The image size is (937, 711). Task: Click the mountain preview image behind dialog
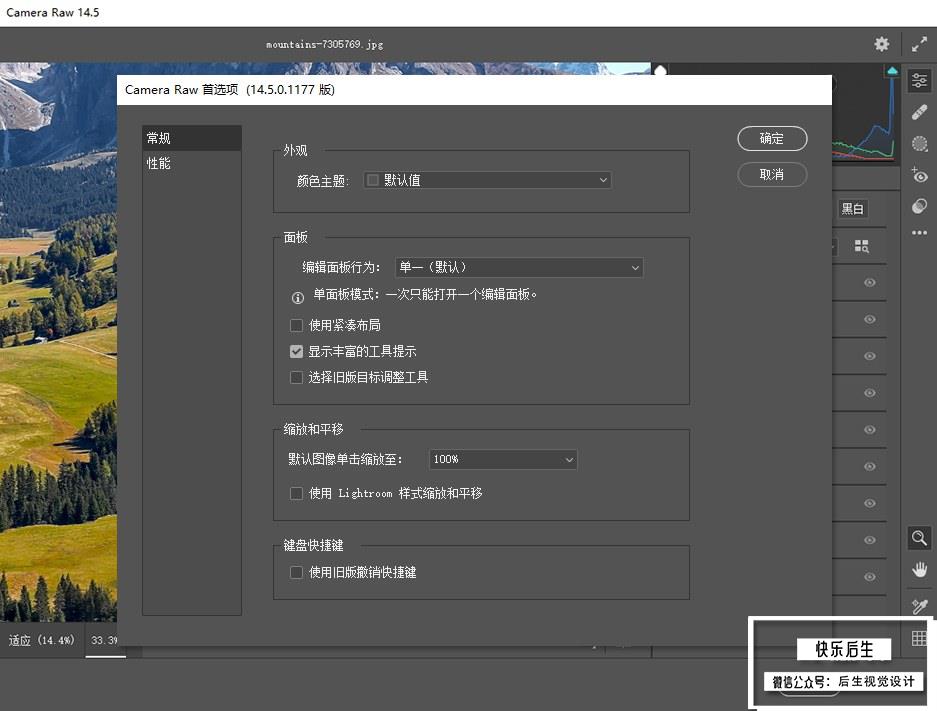pyautogui.click(x=58, y=341)
